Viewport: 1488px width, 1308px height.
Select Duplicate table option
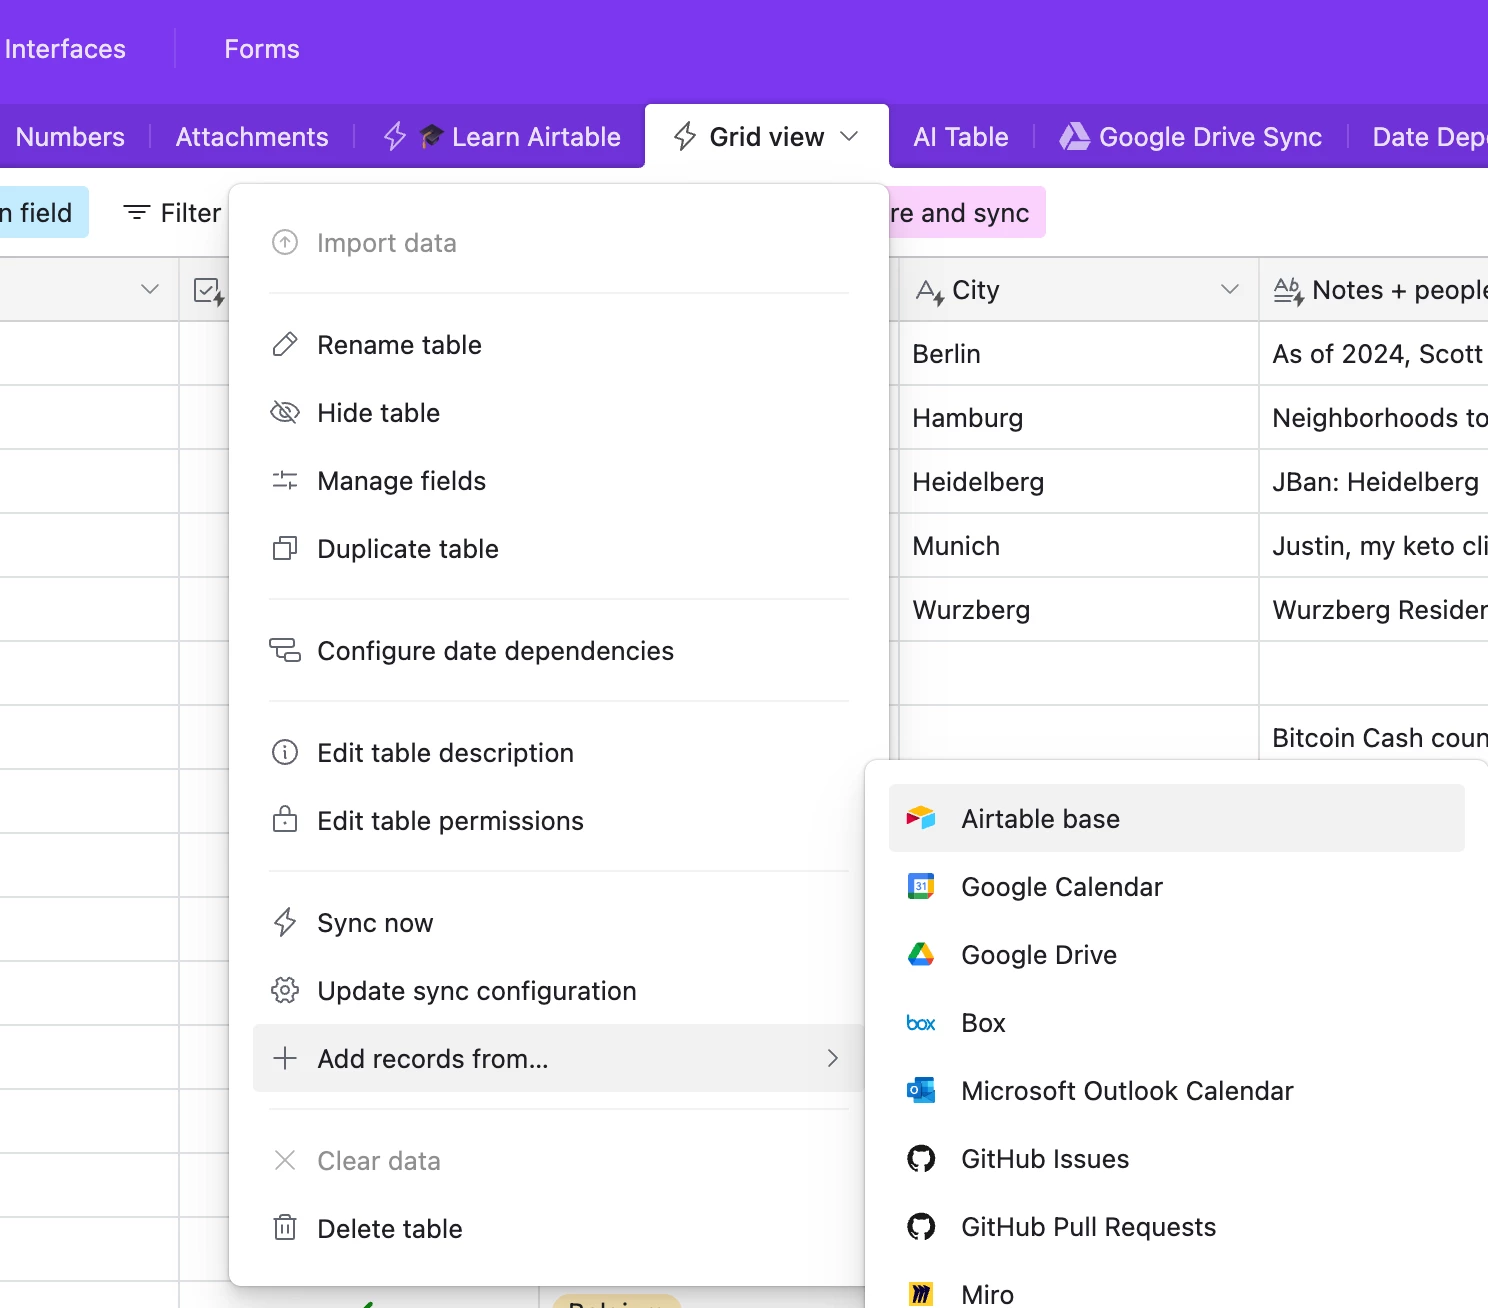point(559,548)
